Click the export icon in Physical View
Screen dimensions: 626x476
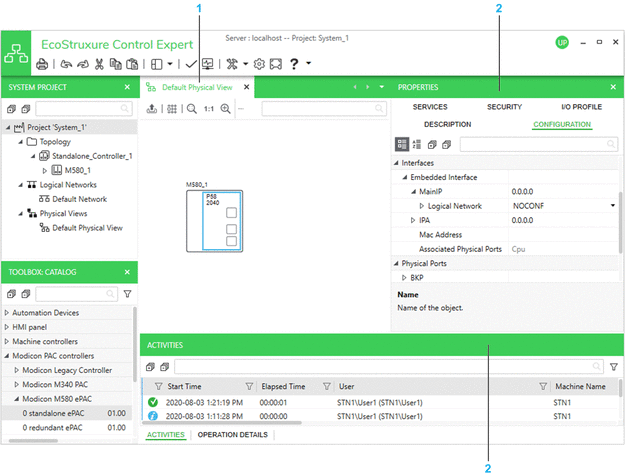(x=152, y=109)
